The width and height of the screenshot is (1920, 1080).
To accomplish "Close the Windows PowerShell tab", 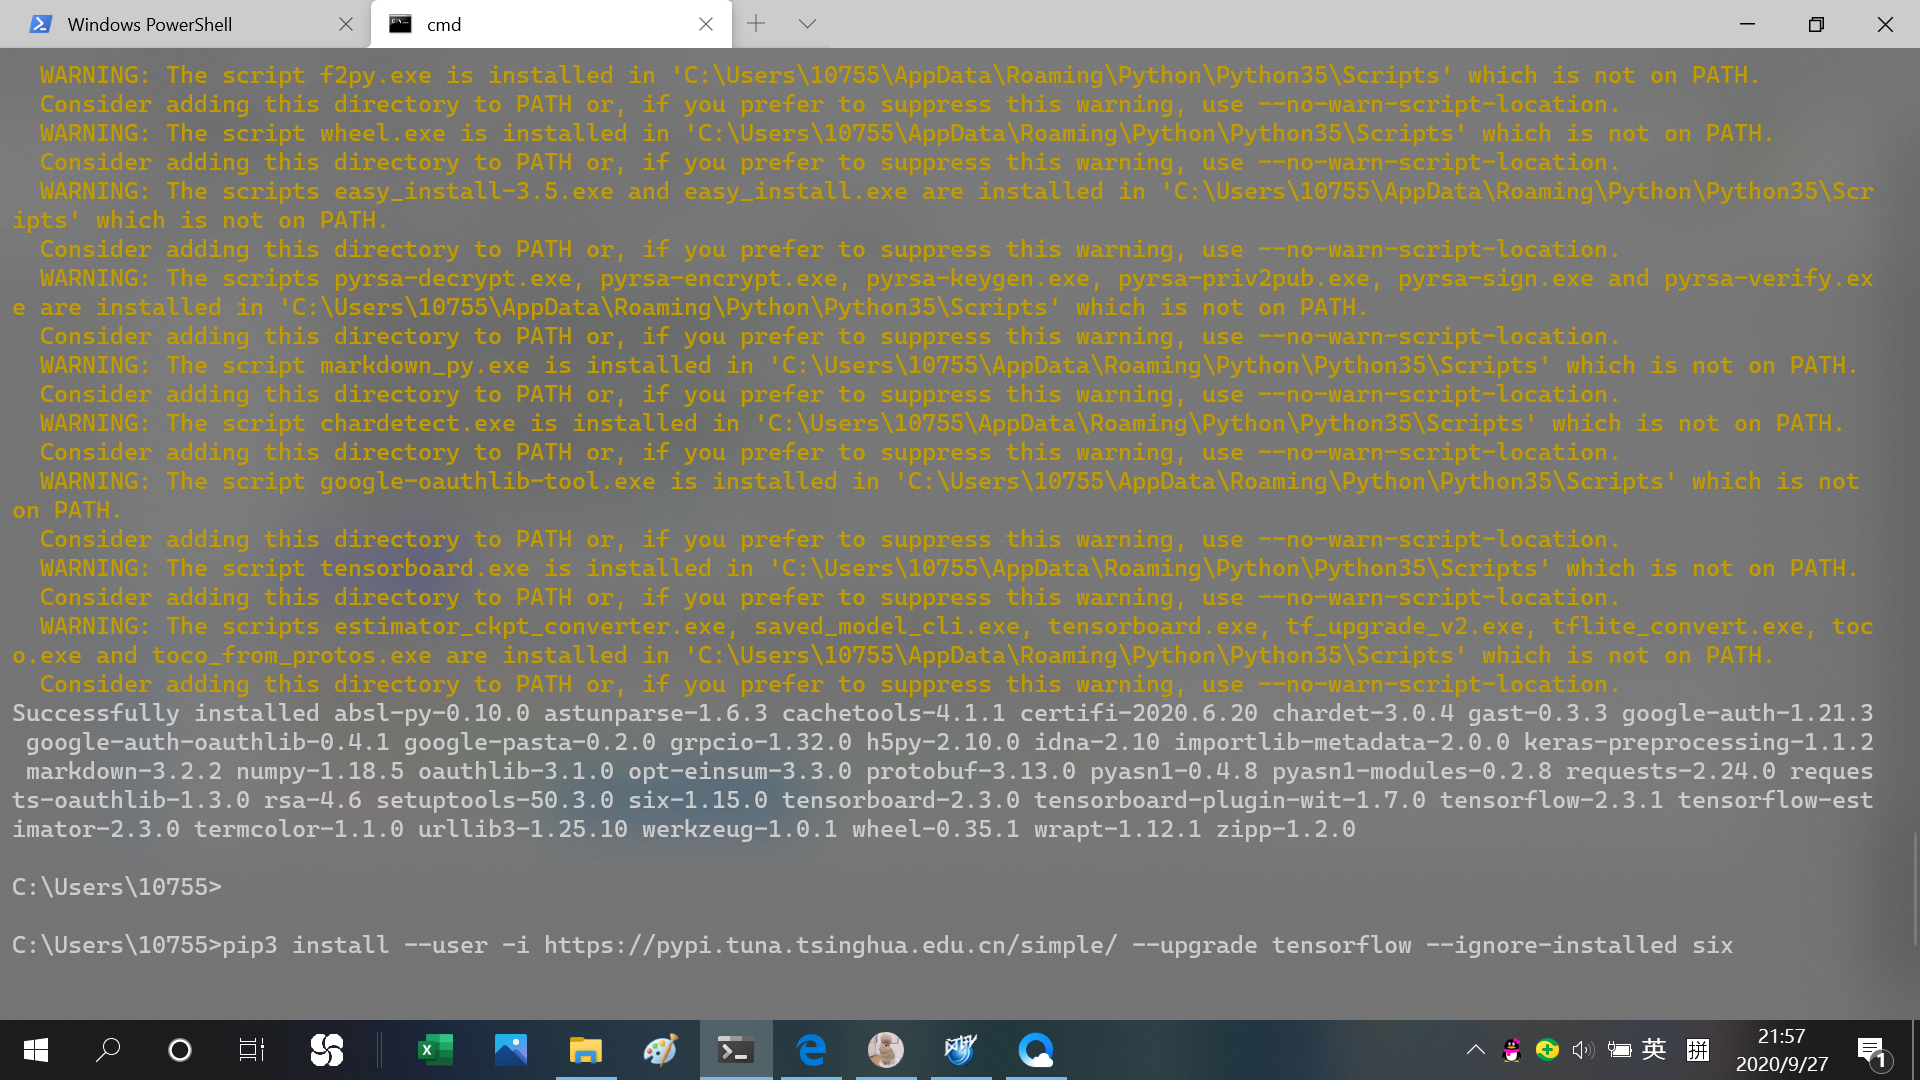I will pos(346,24).
